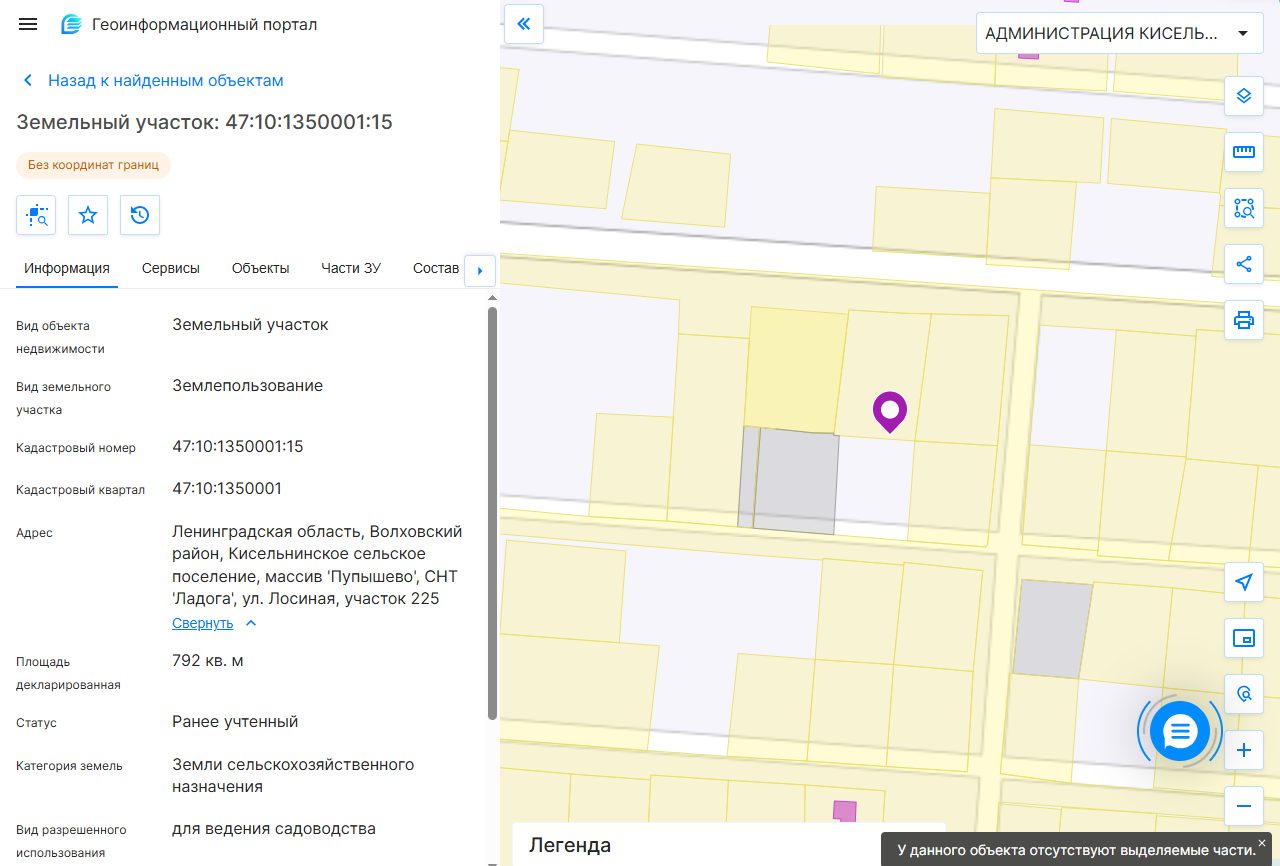Image resolution: width=1280 pixels, height=866 pixels.
Task: Open the map layers button
Action: pyautogui.click(x=1244, y=96)
